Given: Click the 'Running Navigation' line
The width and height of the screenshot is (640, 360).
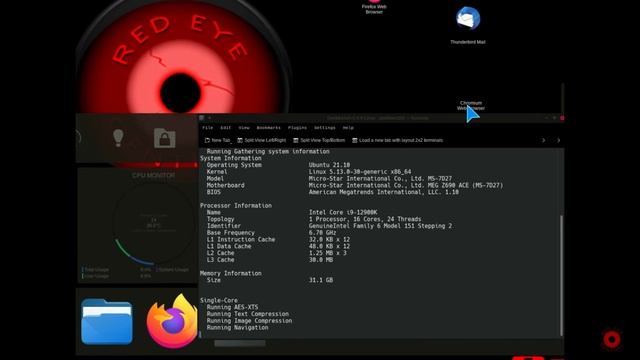Looking at the screenshot, I should click(238, 327).
